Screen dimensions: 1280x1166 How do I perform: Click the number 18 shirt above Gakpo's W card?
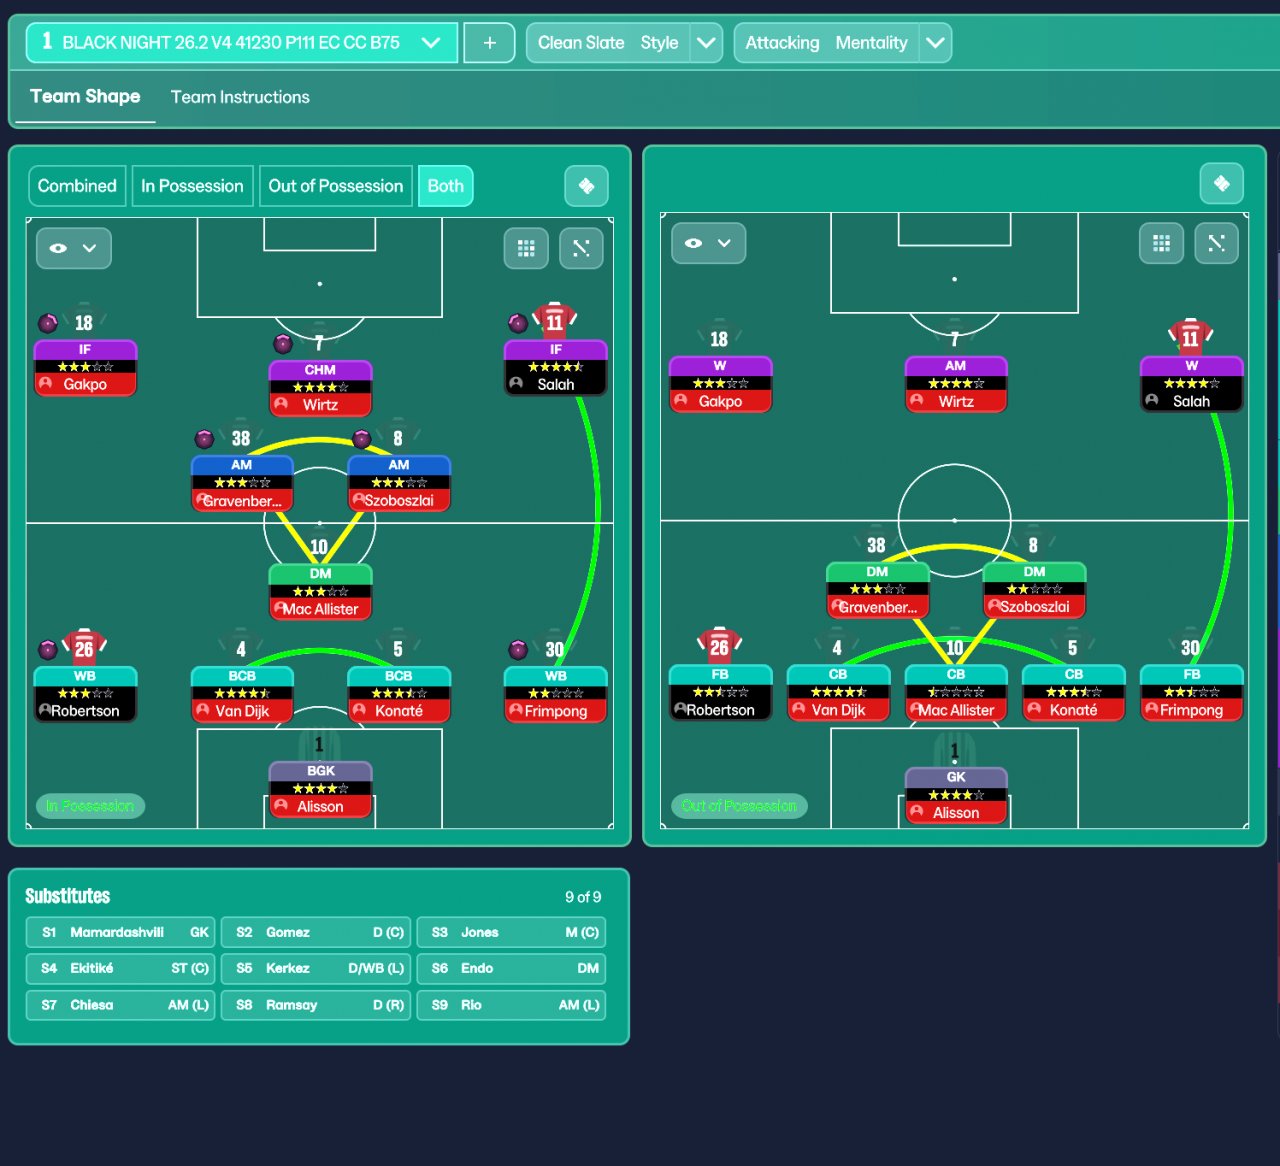[719, 339]
